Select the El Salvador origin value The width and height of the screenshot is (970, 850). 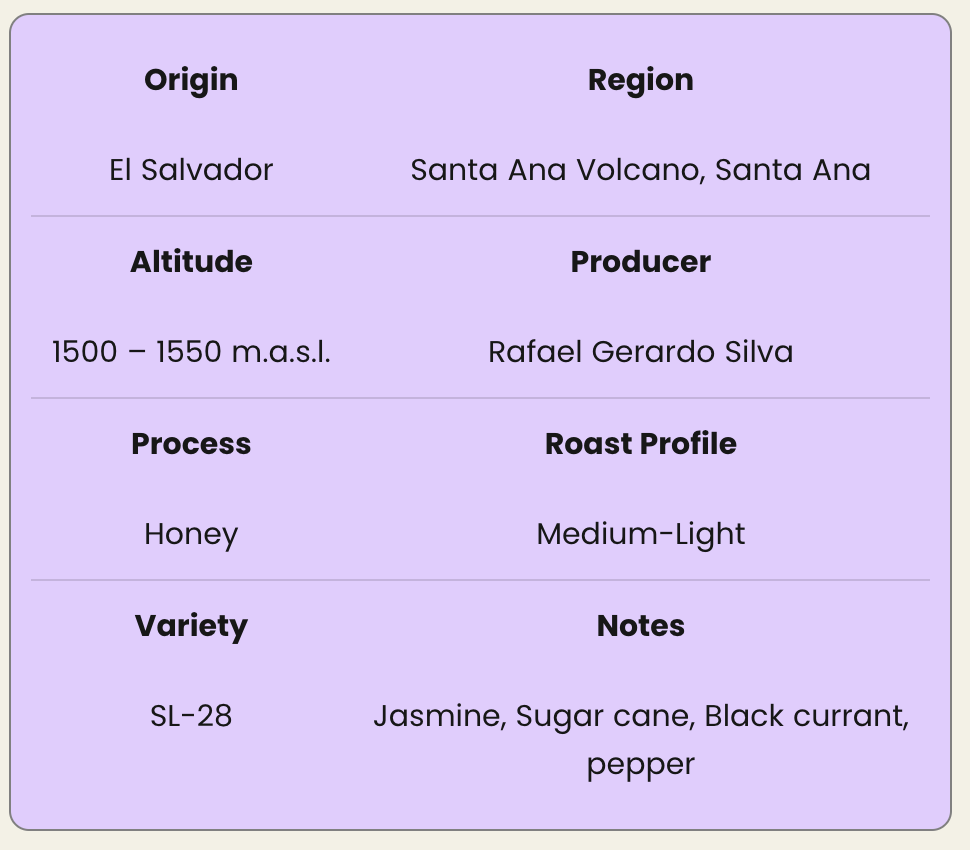click(191, 170)
